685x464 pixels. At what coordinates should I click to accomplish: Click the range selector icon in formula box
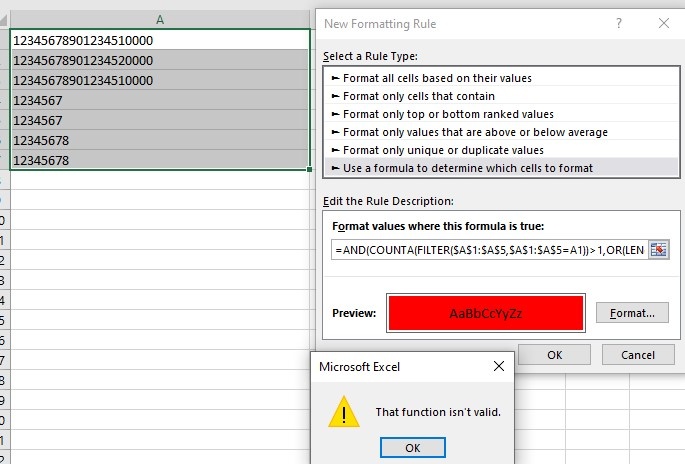point(659,249)
